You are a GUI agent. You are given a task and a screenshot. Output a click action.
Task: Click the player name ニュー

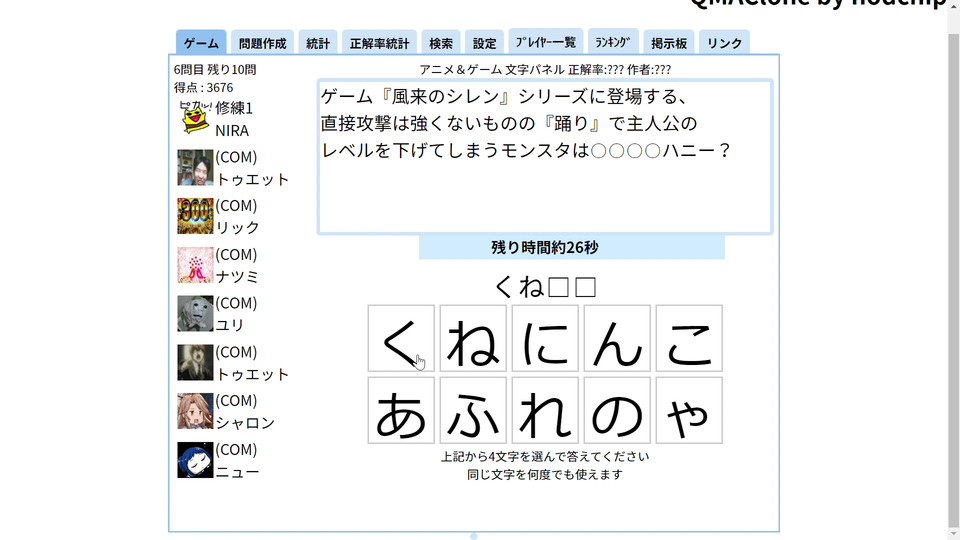(x=237, y=472)
